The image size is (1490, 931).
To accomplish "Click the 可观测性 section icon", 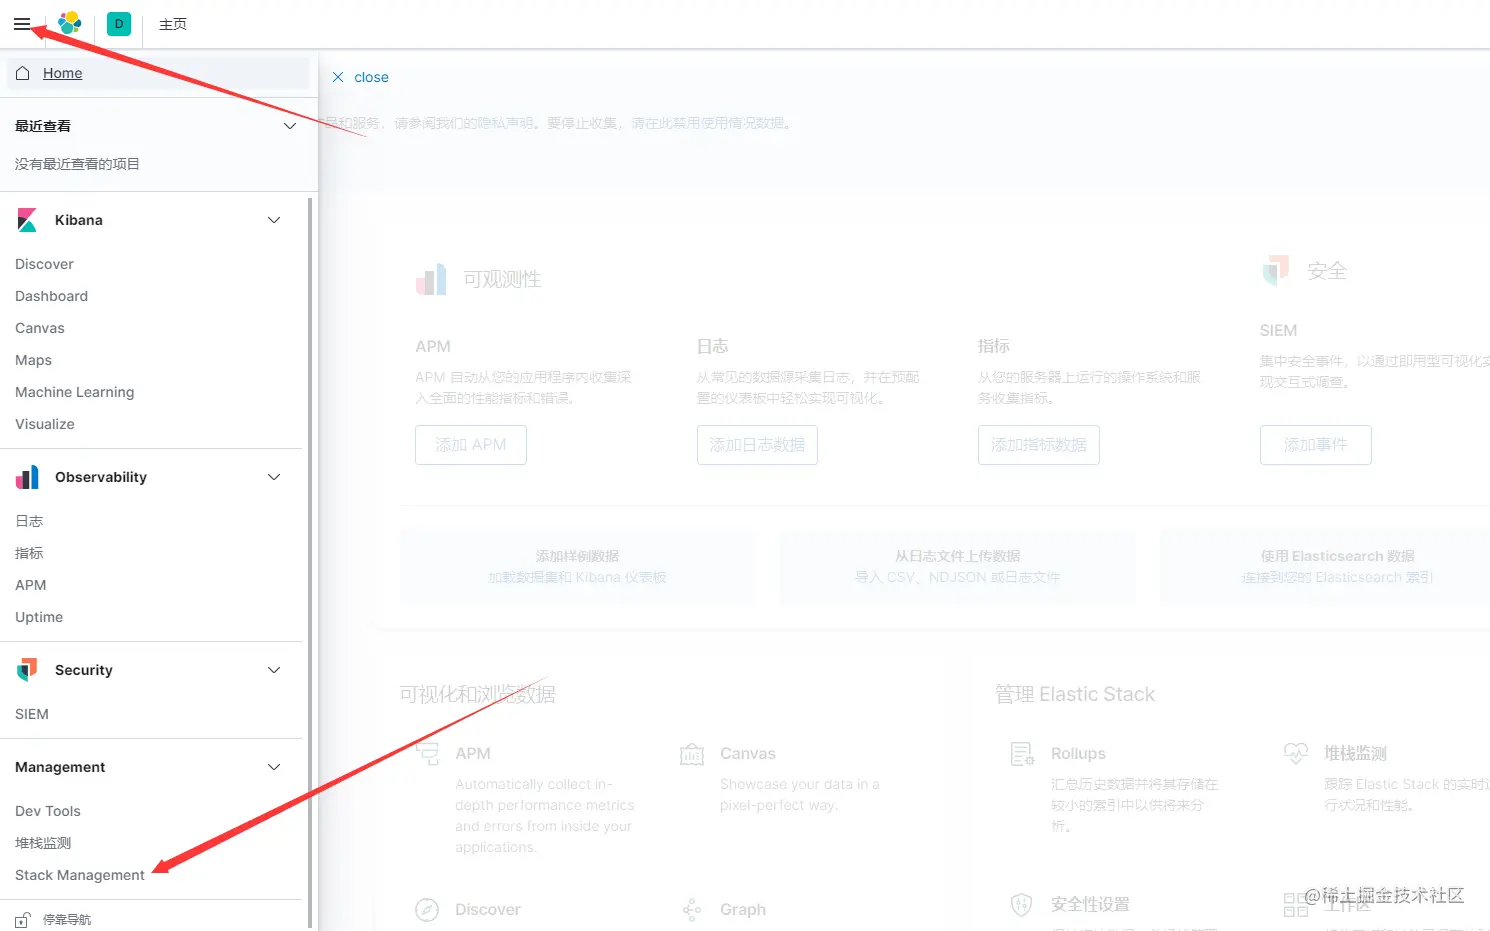I will coord(431,280).
